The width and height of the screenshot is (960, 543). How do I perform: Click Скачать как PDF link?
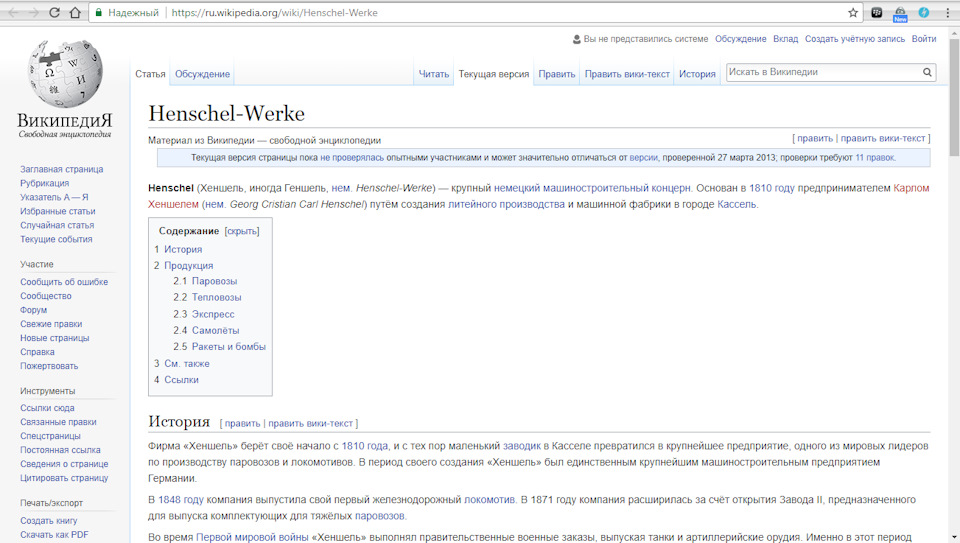click(x=54, y=535)
